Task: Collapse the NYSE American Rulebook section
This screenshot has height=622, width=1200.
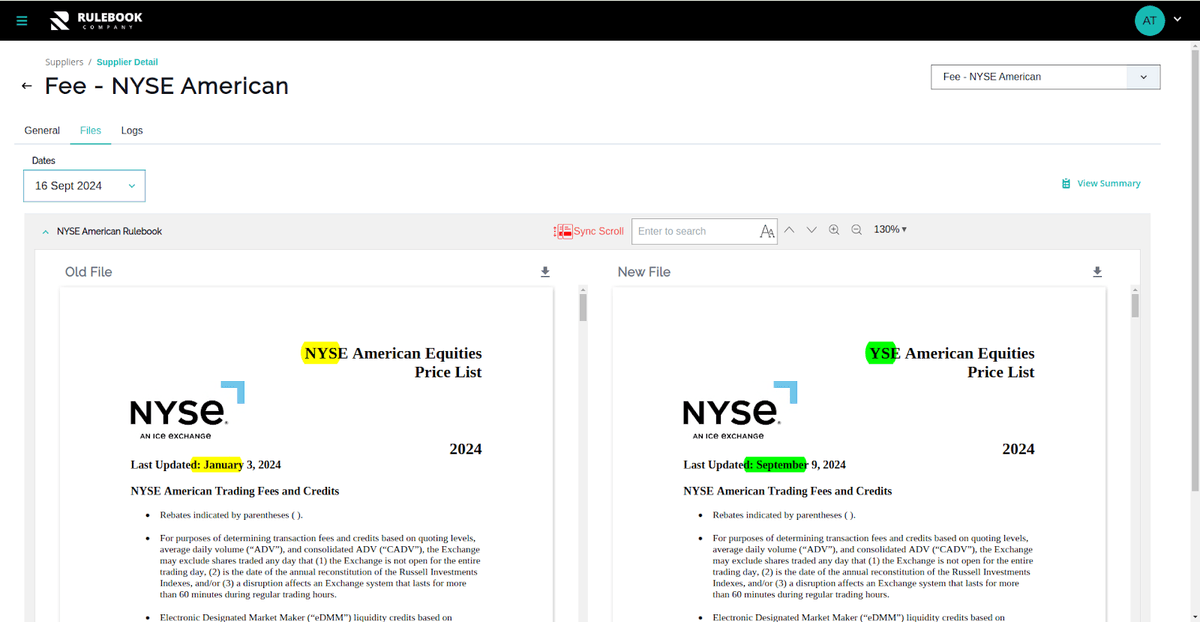Action: (x=45, y=230)
